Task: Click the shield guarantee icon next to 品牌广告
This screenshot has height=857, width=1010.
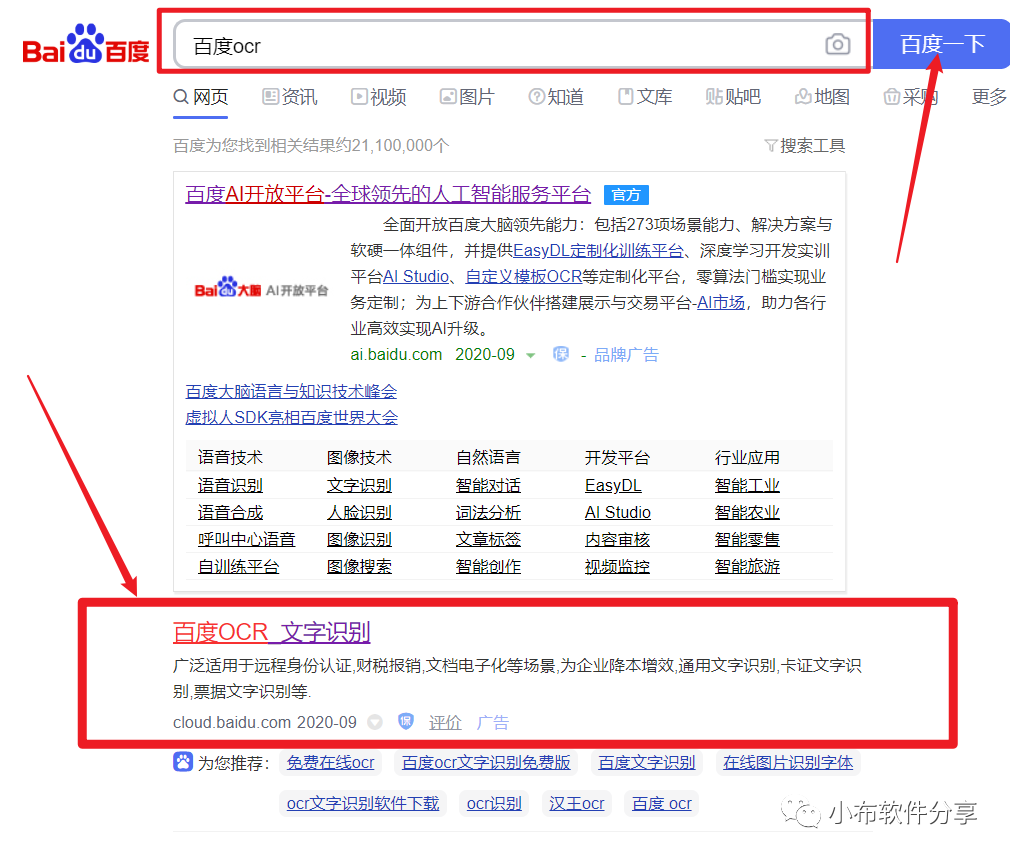Action: click(561, 354)
